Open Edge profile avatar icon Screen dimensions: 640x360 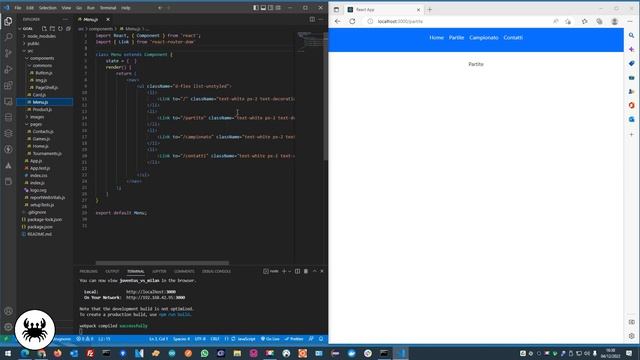pyautogui.click(x=615, y=21)
